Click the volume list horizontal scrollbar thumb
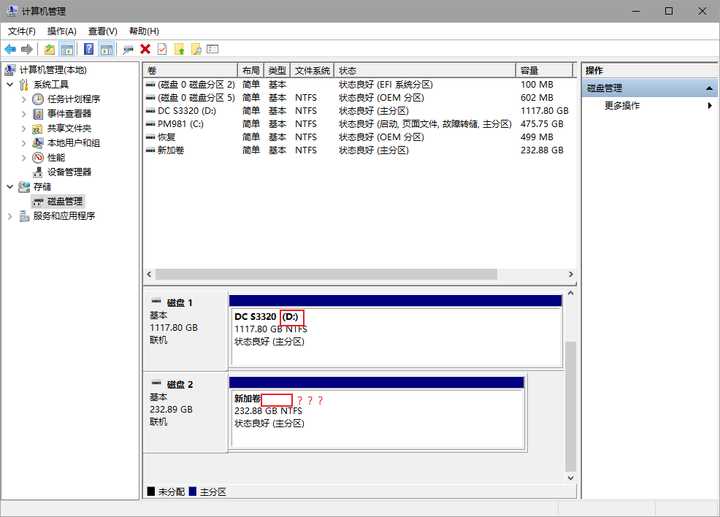The height and width of the screenshot is (517, 720). tap(326, 274)
